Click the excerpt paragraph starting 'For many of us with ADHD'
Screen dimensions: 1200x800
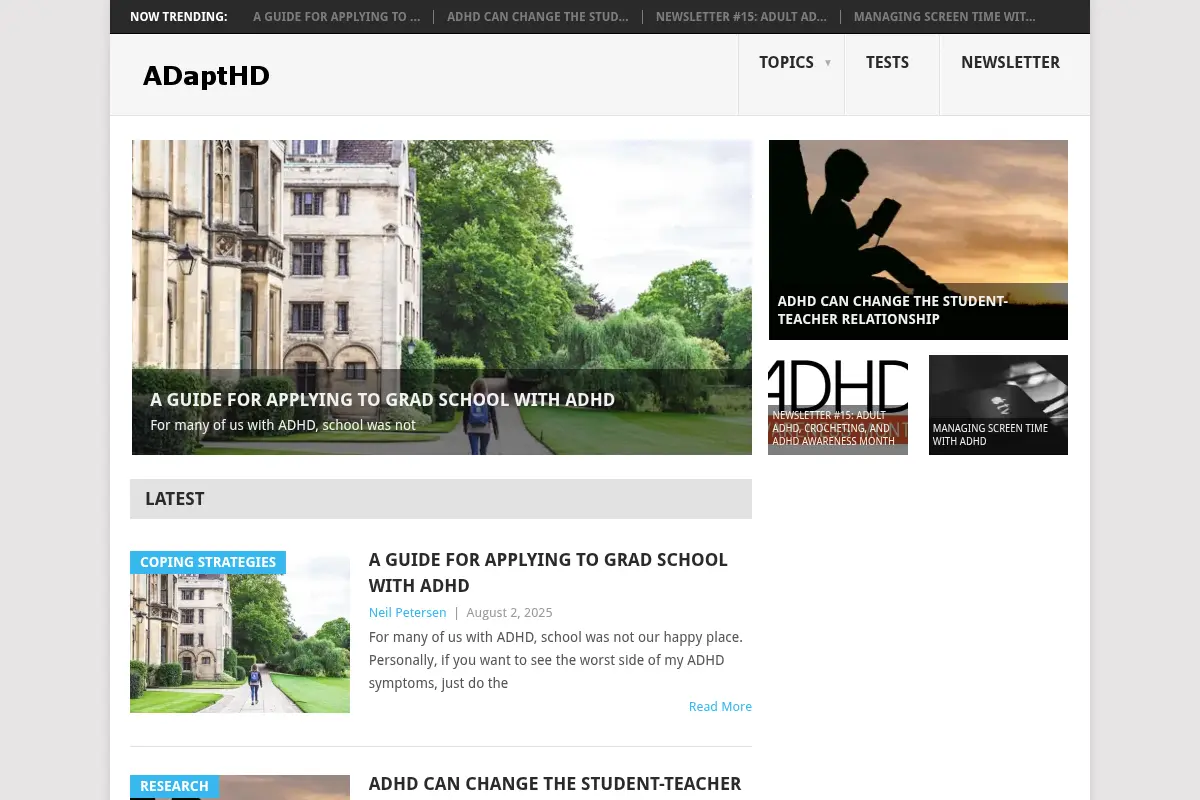coord(556,660)
